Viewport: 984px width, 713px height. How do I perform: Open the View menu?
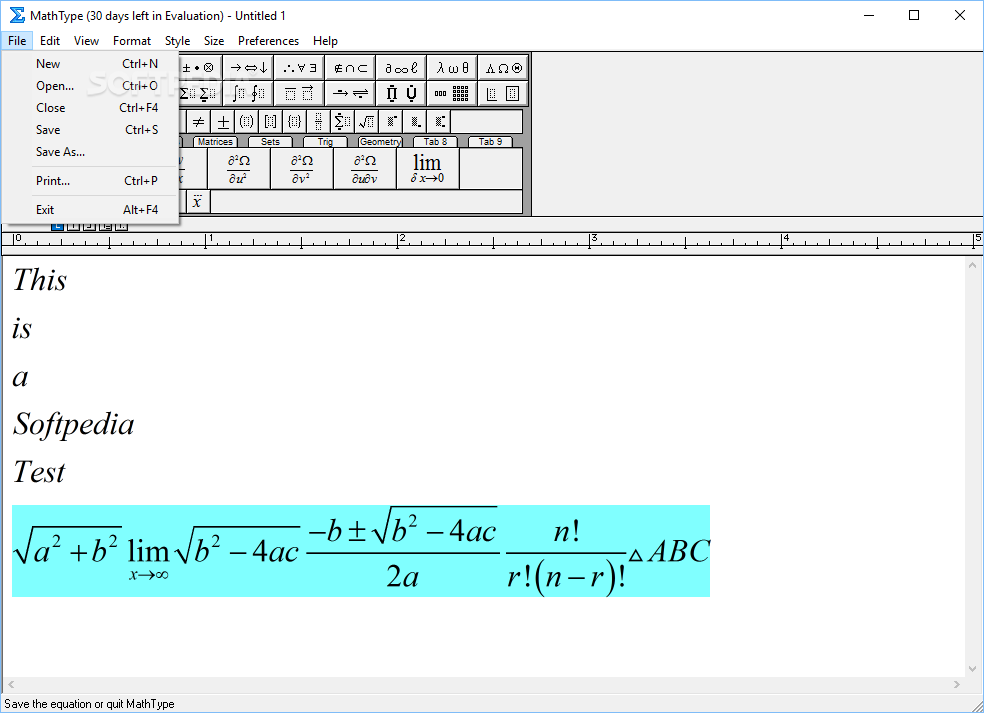point(86,41)
